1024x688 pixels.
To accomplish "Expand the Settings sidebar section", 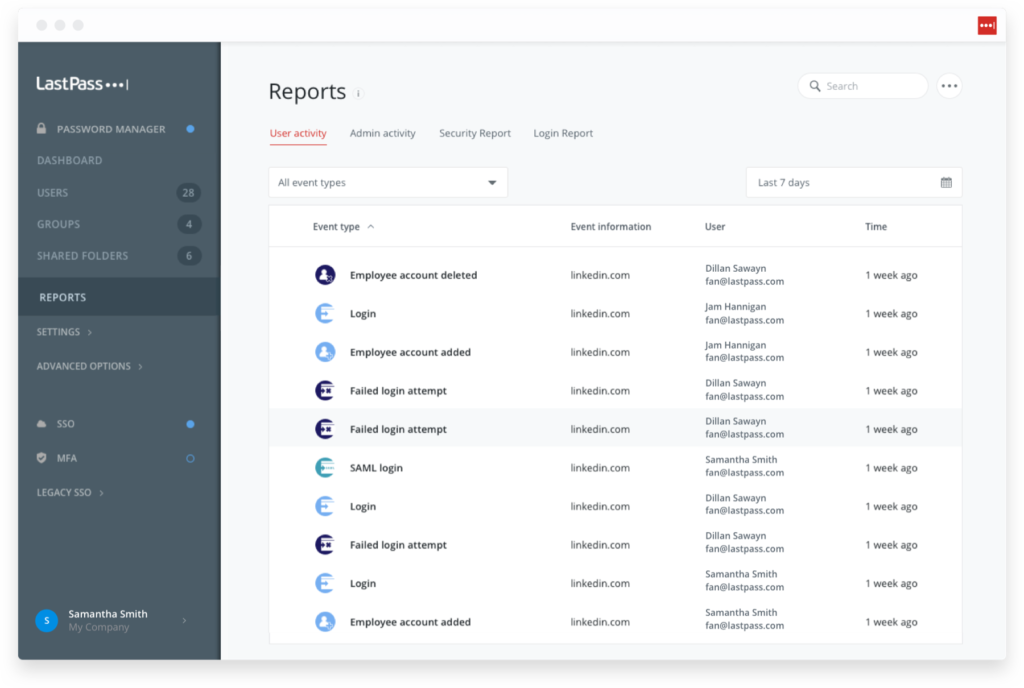I will 64,332.
